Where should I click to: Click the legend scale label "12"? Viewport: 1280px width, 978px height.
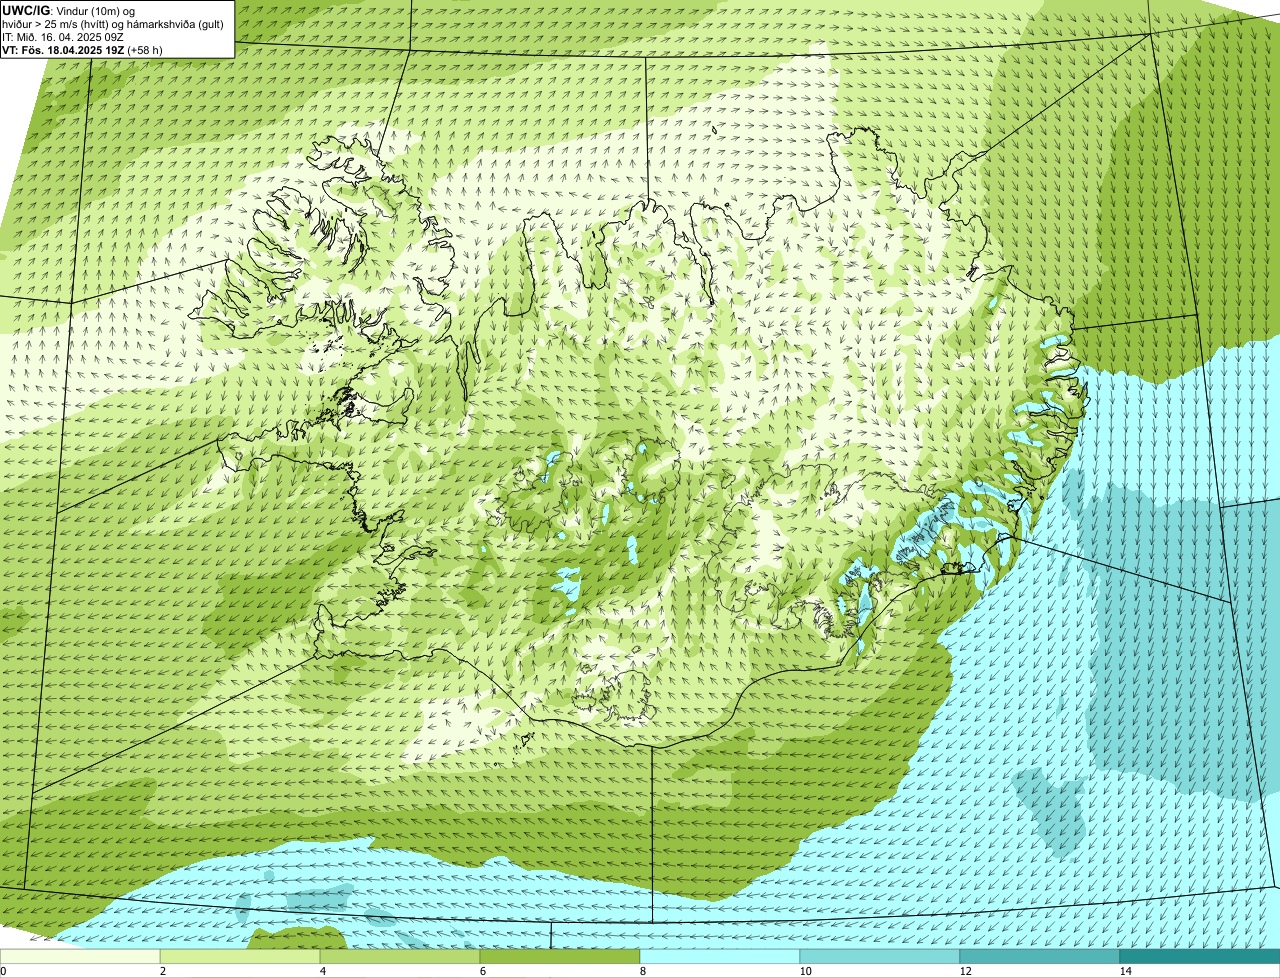click(x=965, y=971)
